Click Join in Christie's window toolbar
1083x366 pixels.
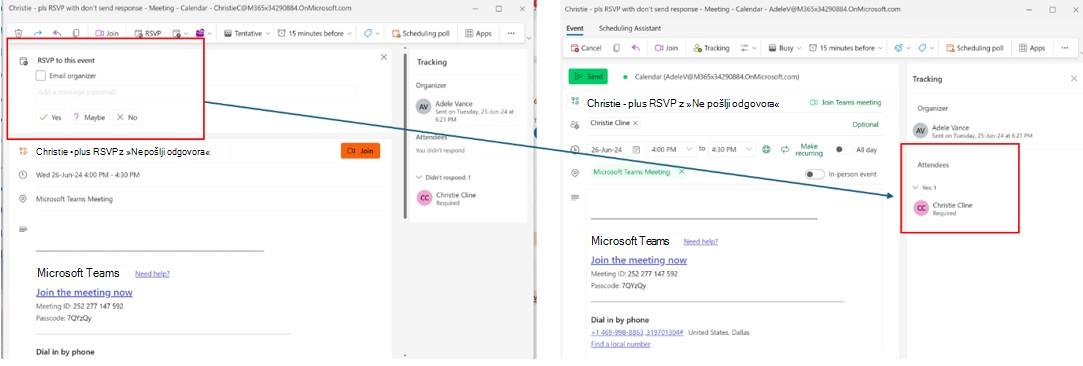pos(106,33)
